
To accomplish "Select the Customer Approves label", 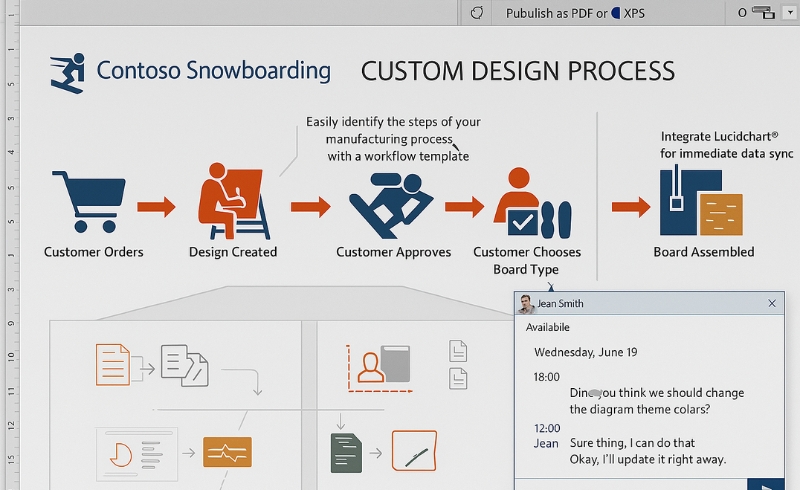I will coord(393,252).
